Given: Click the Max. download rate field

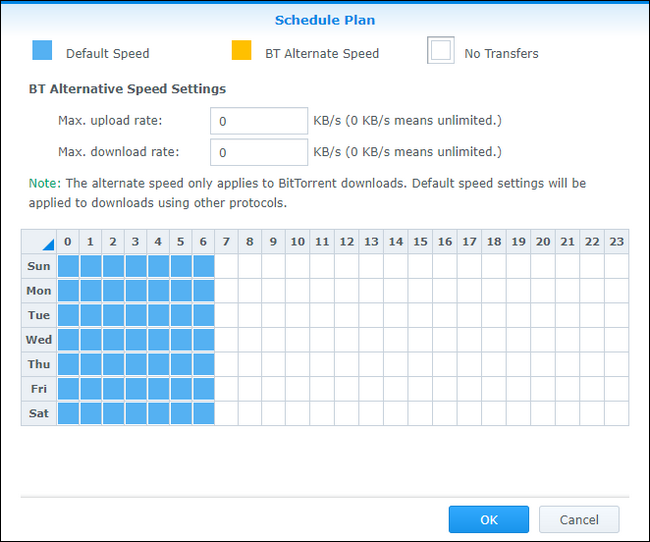Looking at the screenshot, I should click(259, 152).
